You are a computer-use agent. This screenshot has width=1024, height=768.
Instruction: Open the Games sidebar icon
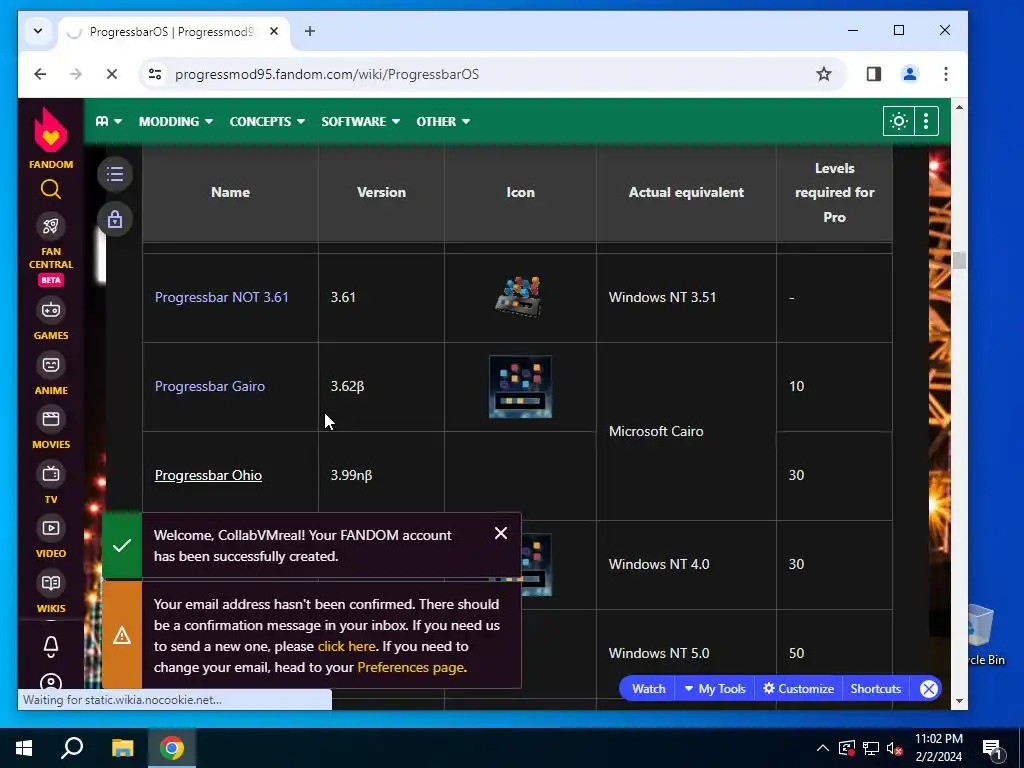pos(50,310)
